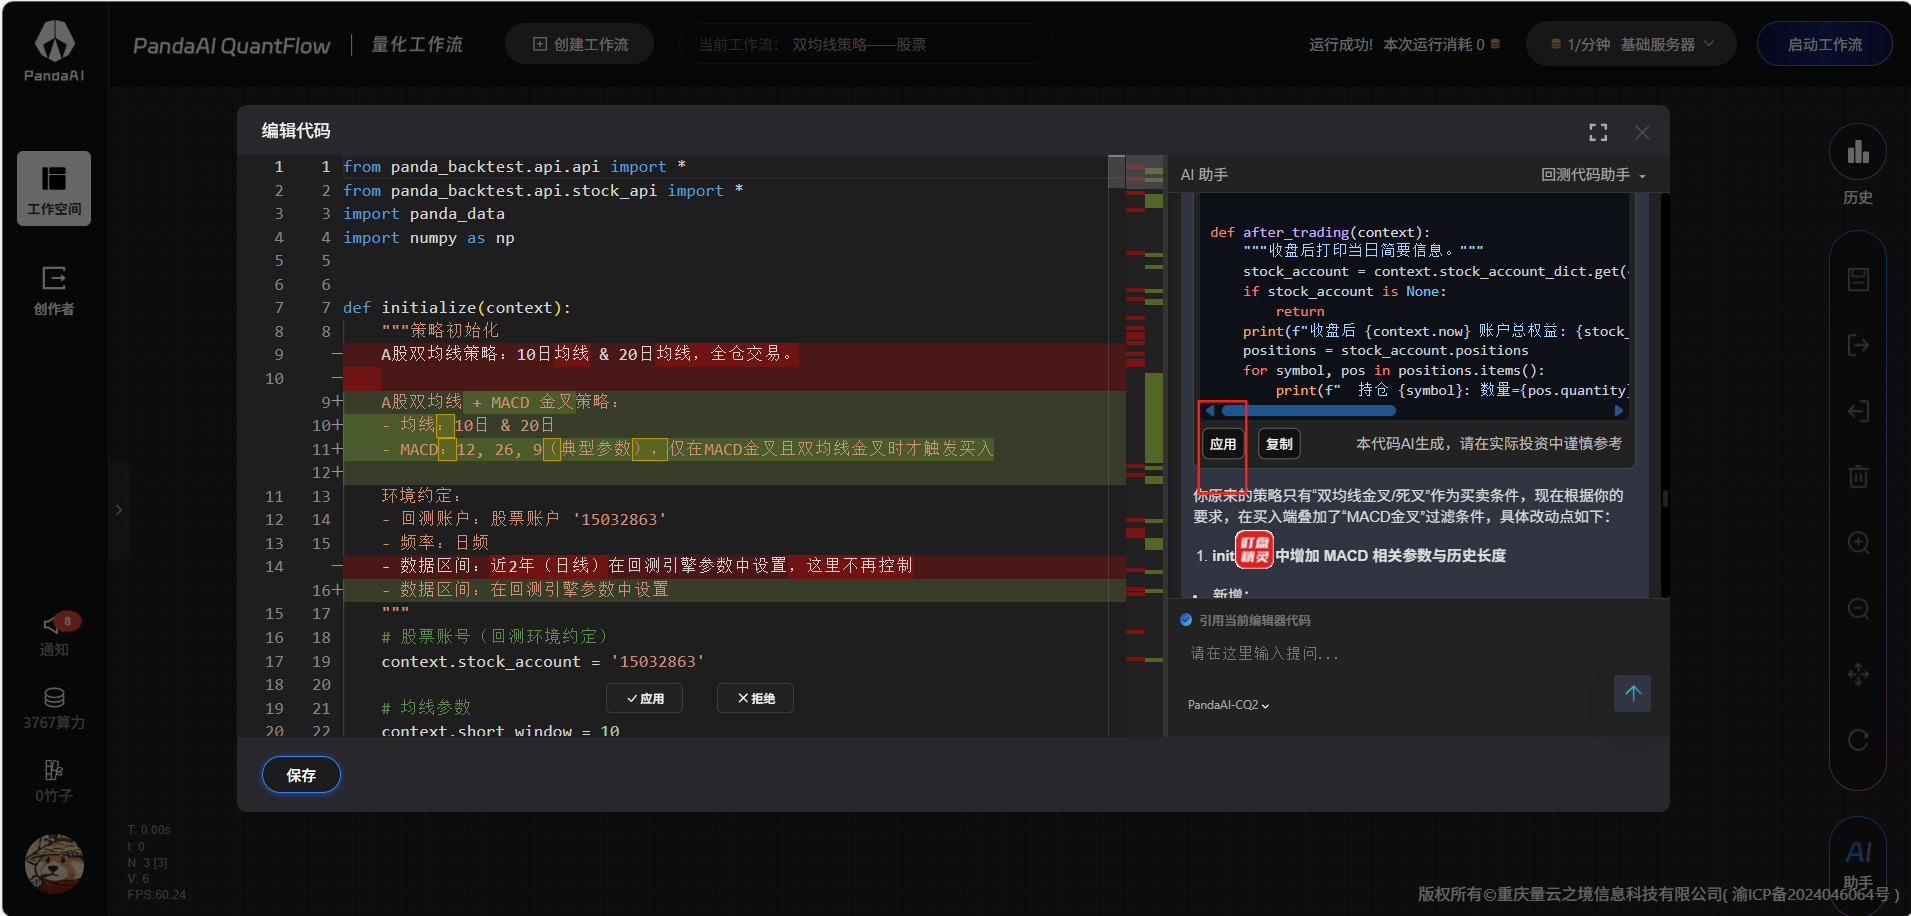The height and width of the screenshot is (916, 1911).
Task: Click the code snippet horizontal scrollbar
Action: pyautogui.click(x=1307, y=411)
